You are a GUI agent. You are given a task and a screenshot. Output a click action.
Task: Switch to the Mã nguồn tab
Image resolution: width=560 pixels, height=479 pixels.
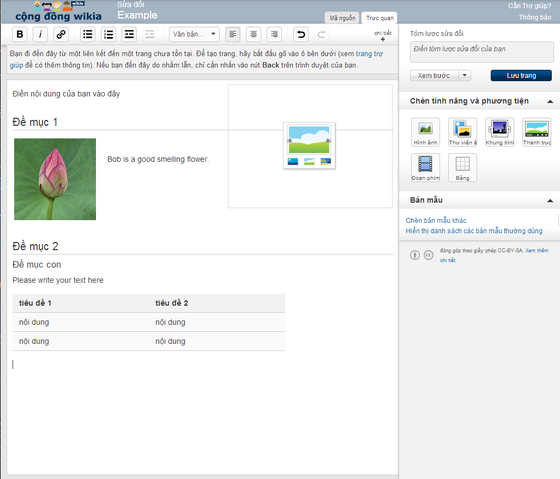coord(342,18)
